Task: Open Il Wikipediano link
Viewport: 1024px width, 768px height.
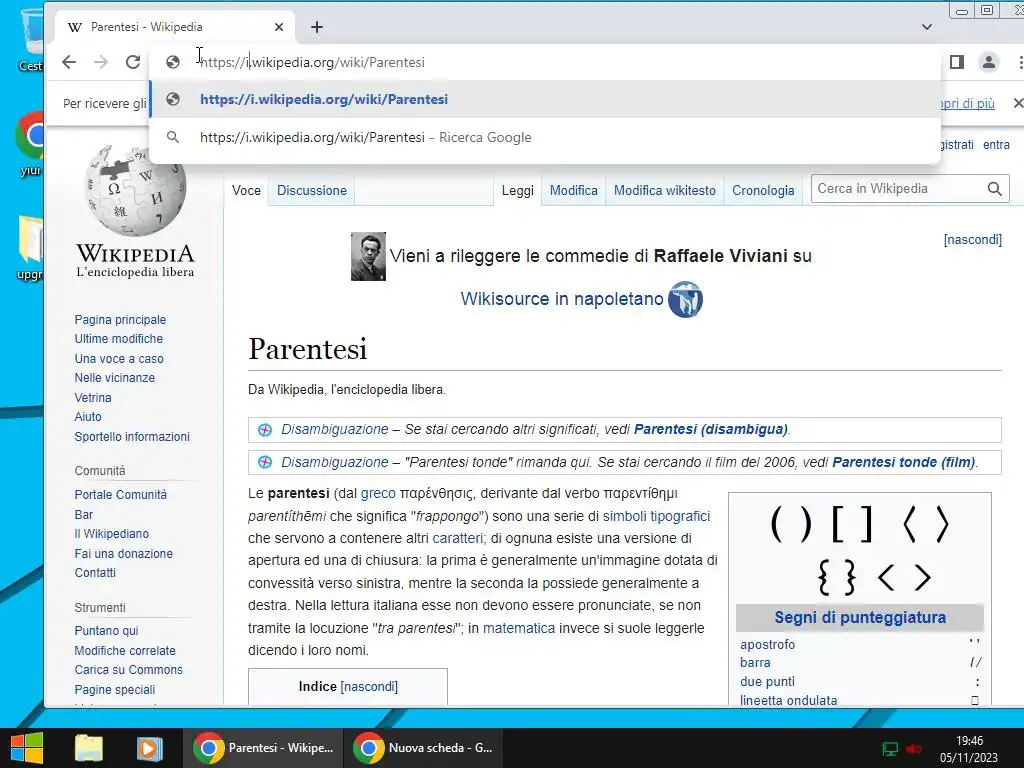Action: [x=112, y=534]
